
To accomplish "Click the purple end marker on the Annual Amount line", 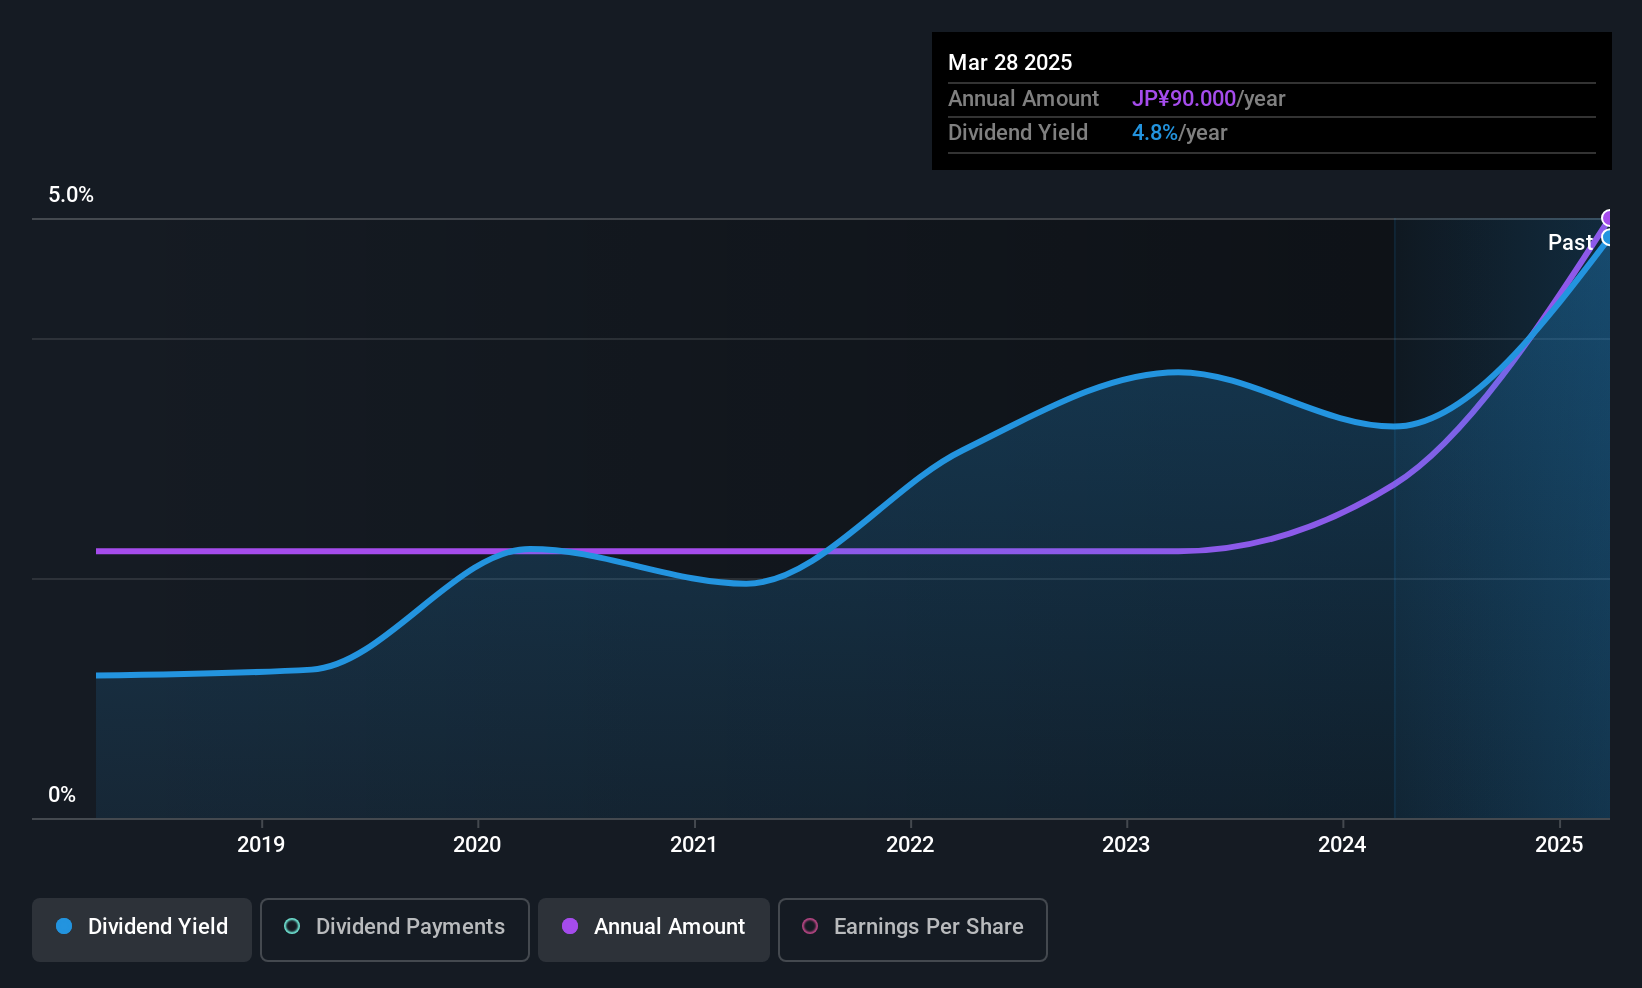I will tap(1609, 218).
